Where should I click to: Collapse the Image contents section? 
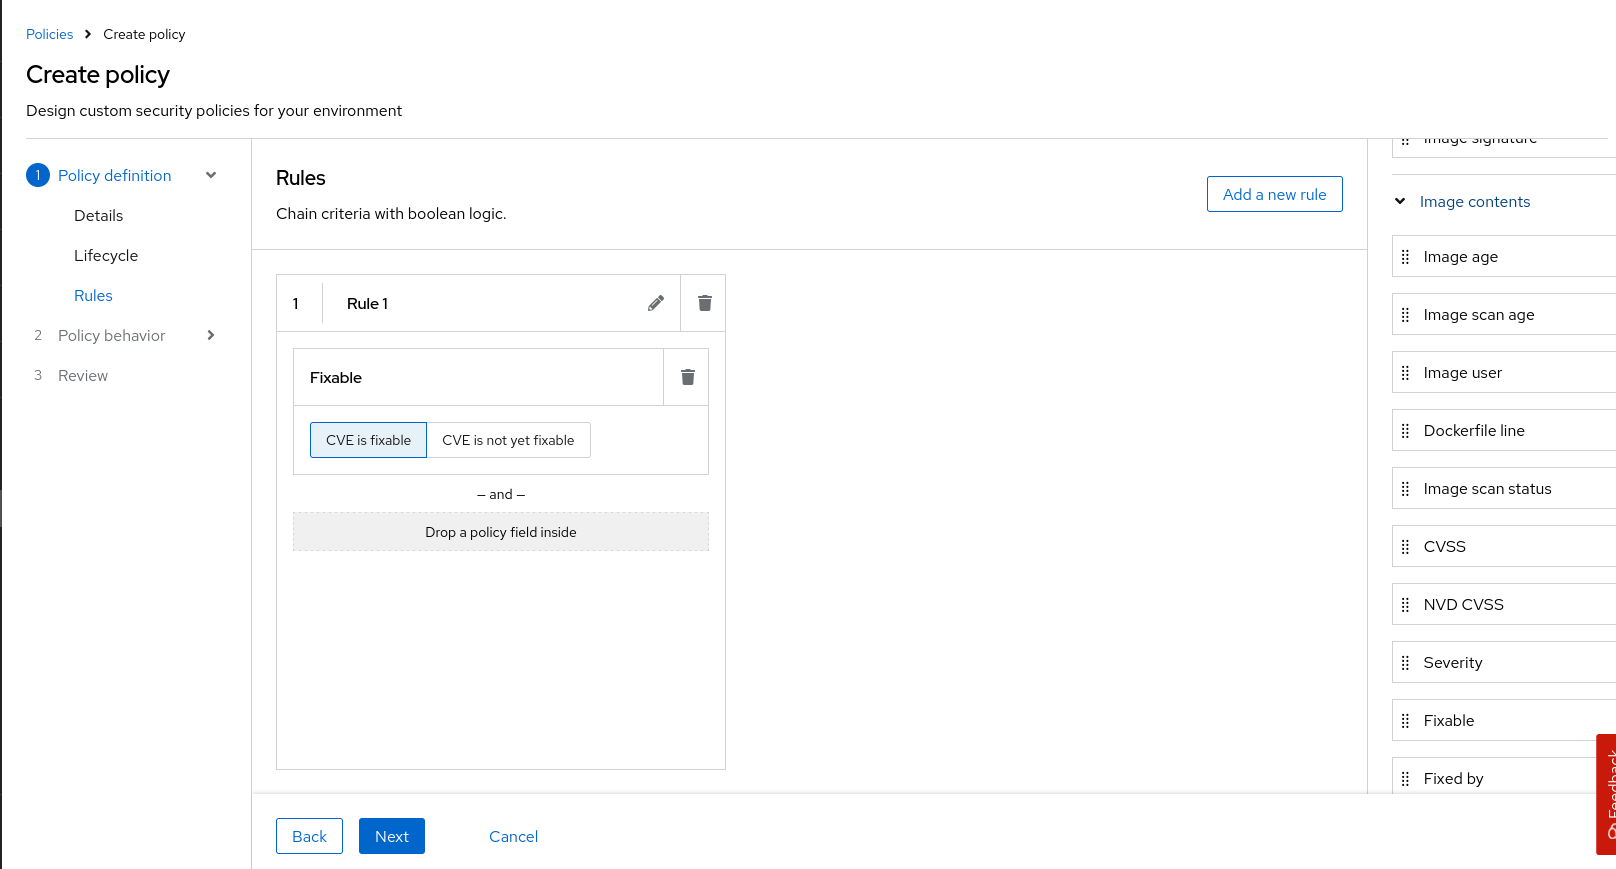click(x=1400, y=201)
